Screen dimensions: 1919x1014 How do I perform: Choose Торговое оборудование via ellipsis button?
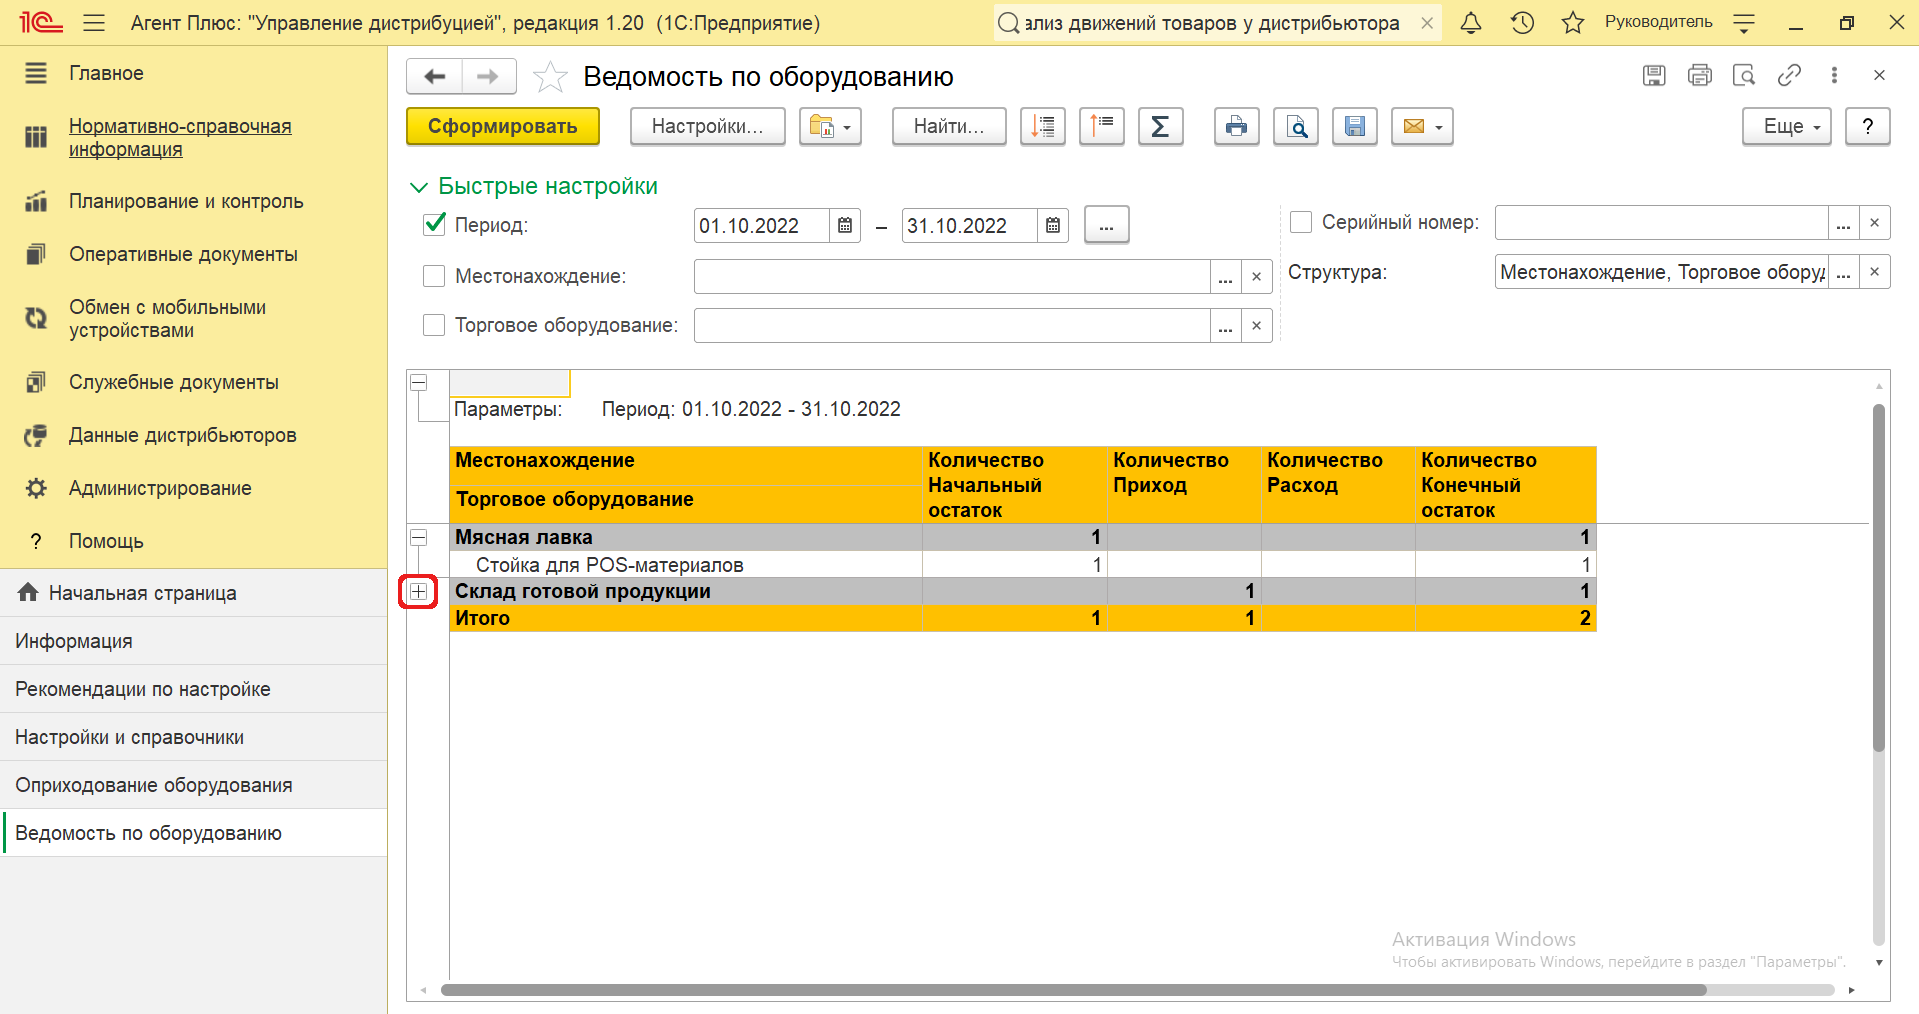pos(1226,326)
